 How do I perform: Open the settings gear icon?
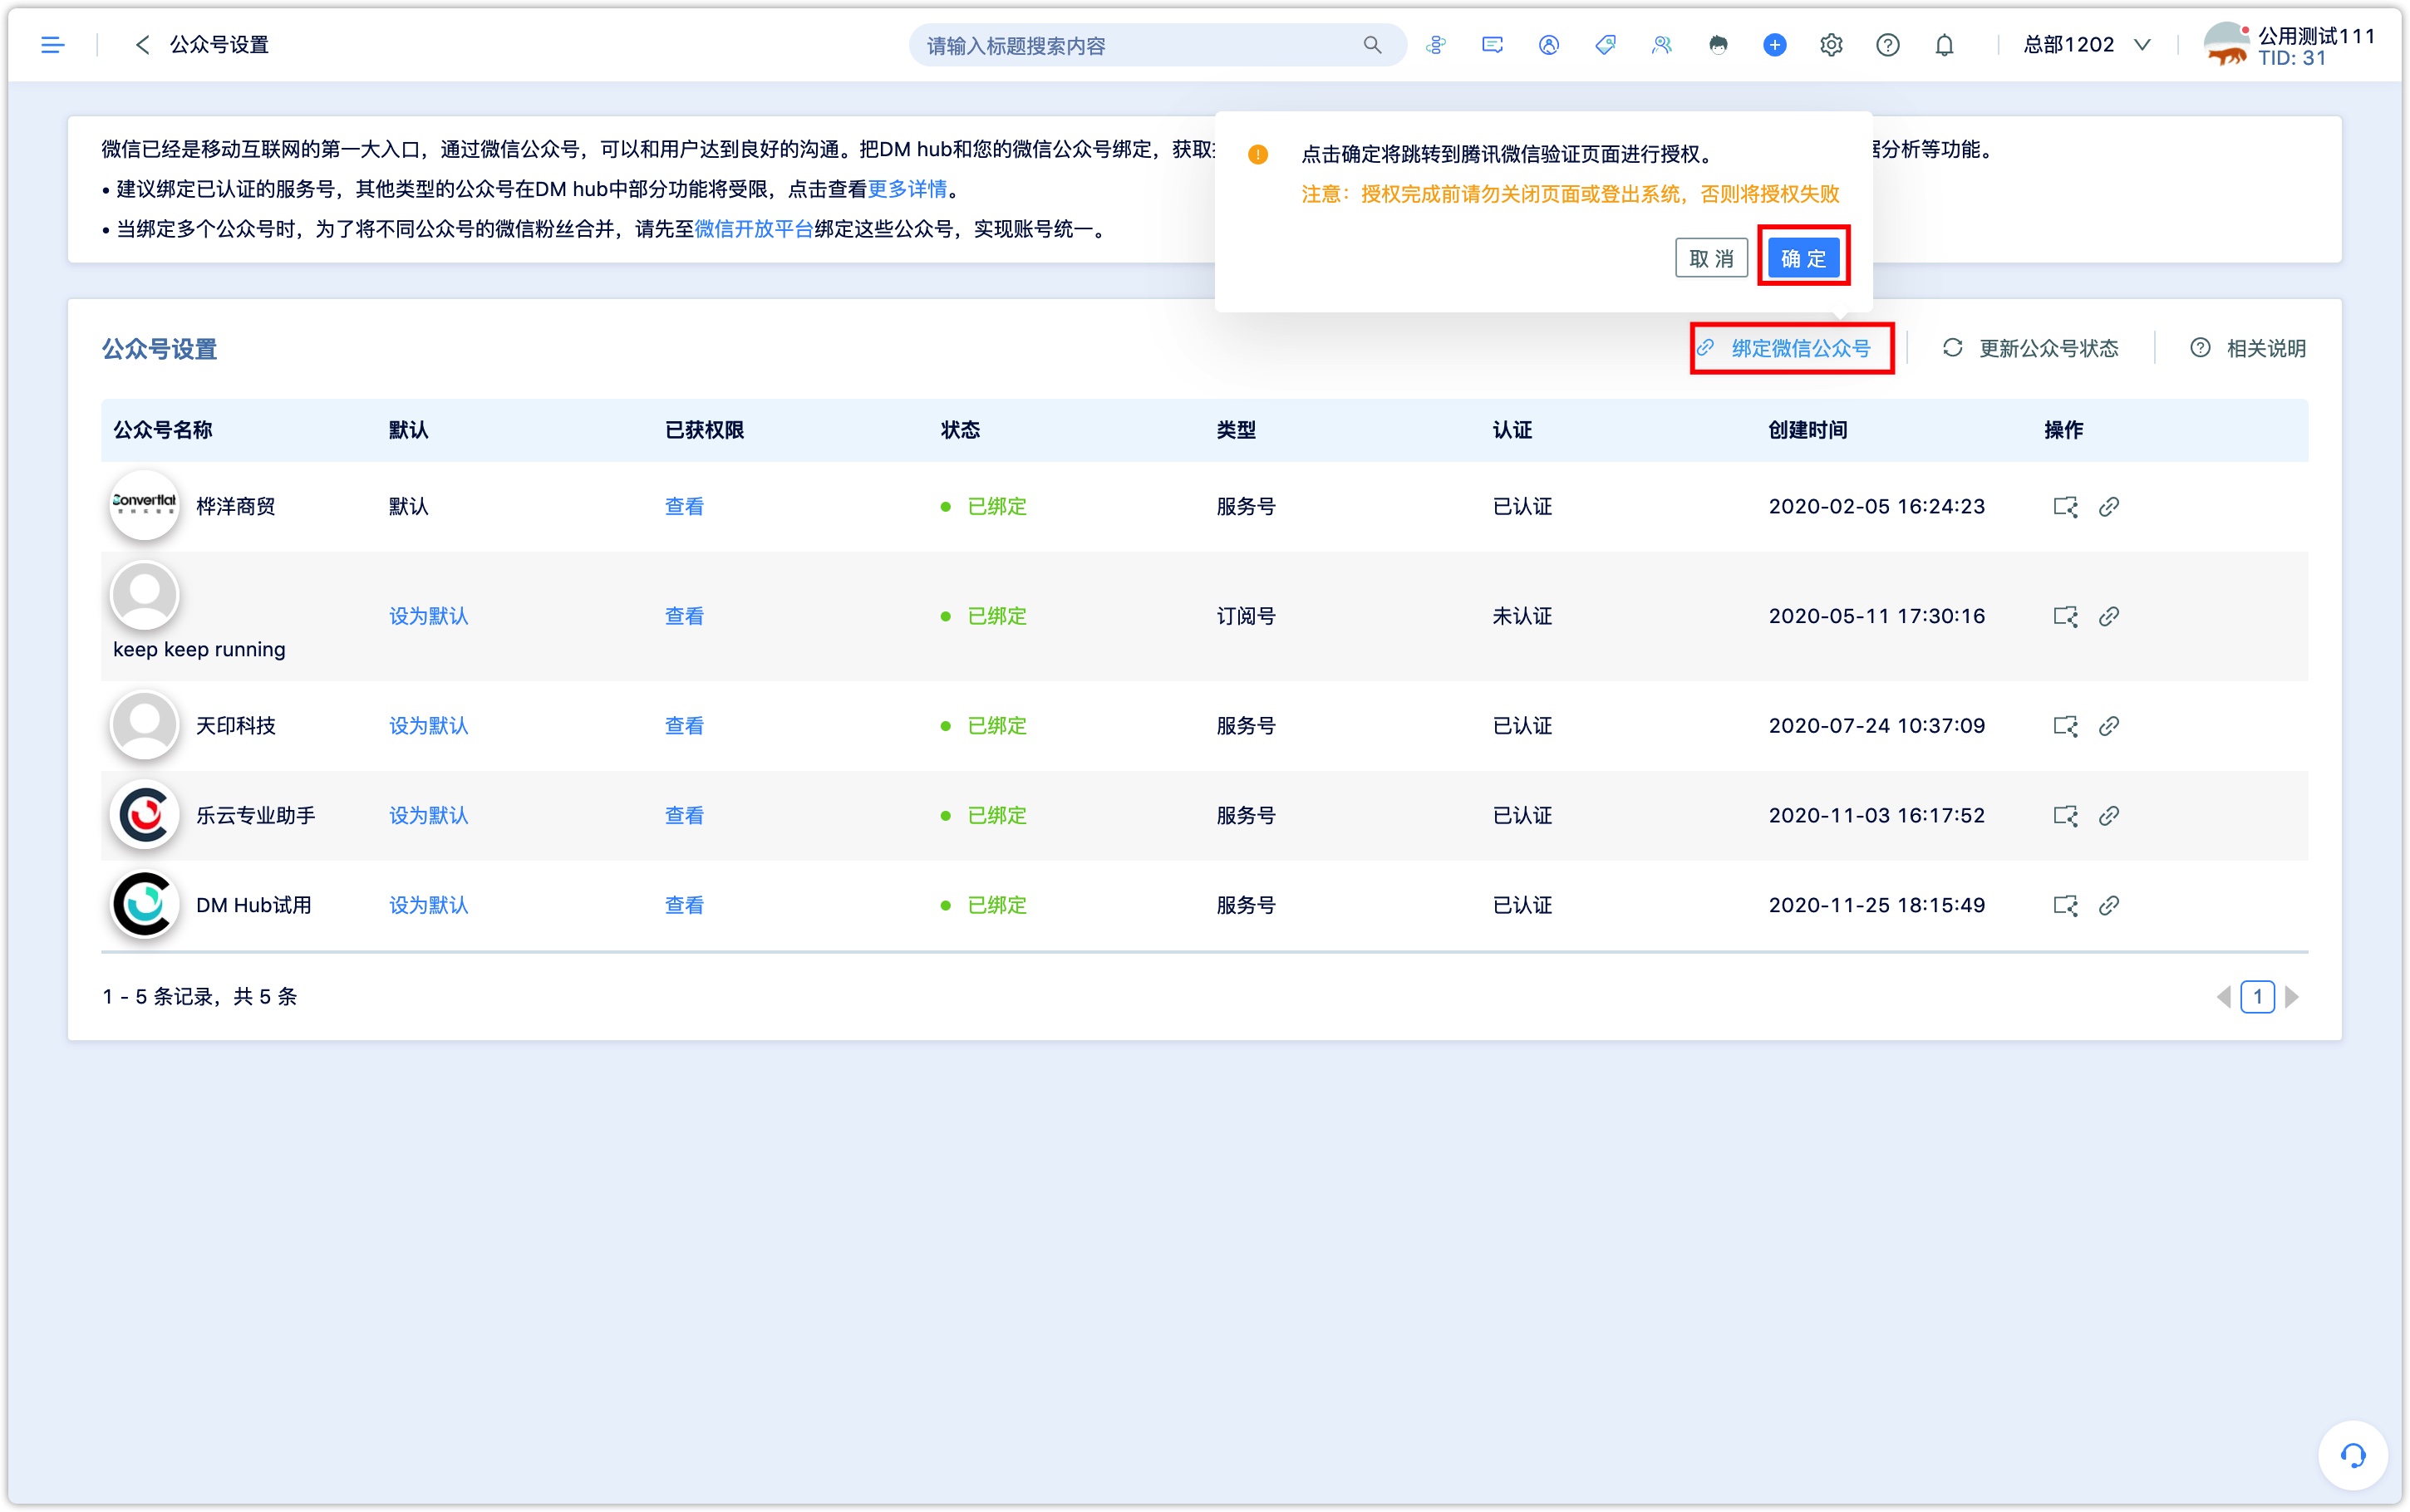pyautogui.click(x=1831, y=45)
